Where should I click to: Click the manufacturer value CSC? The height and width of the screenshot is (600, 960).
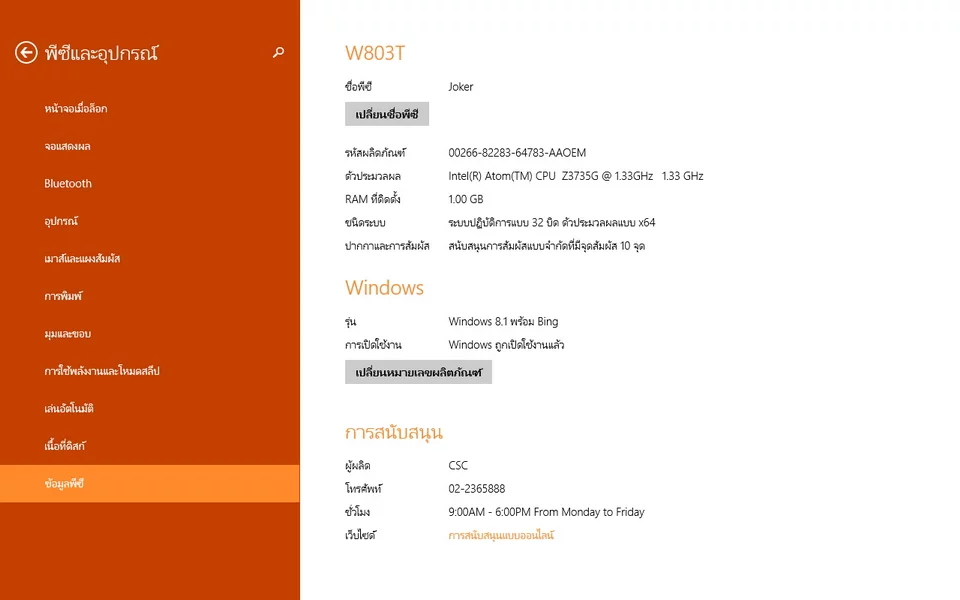tap(458, 466)
